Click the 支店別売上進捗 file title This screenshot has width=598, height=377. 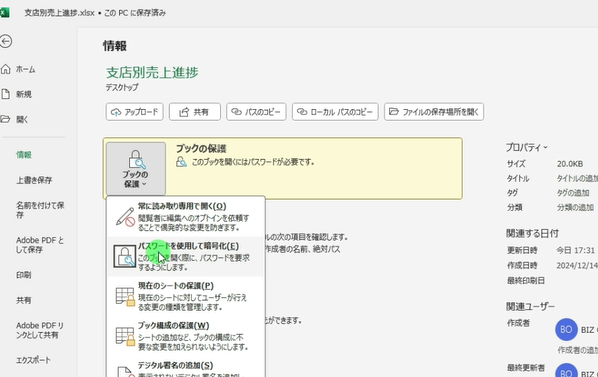pos(152,72)
